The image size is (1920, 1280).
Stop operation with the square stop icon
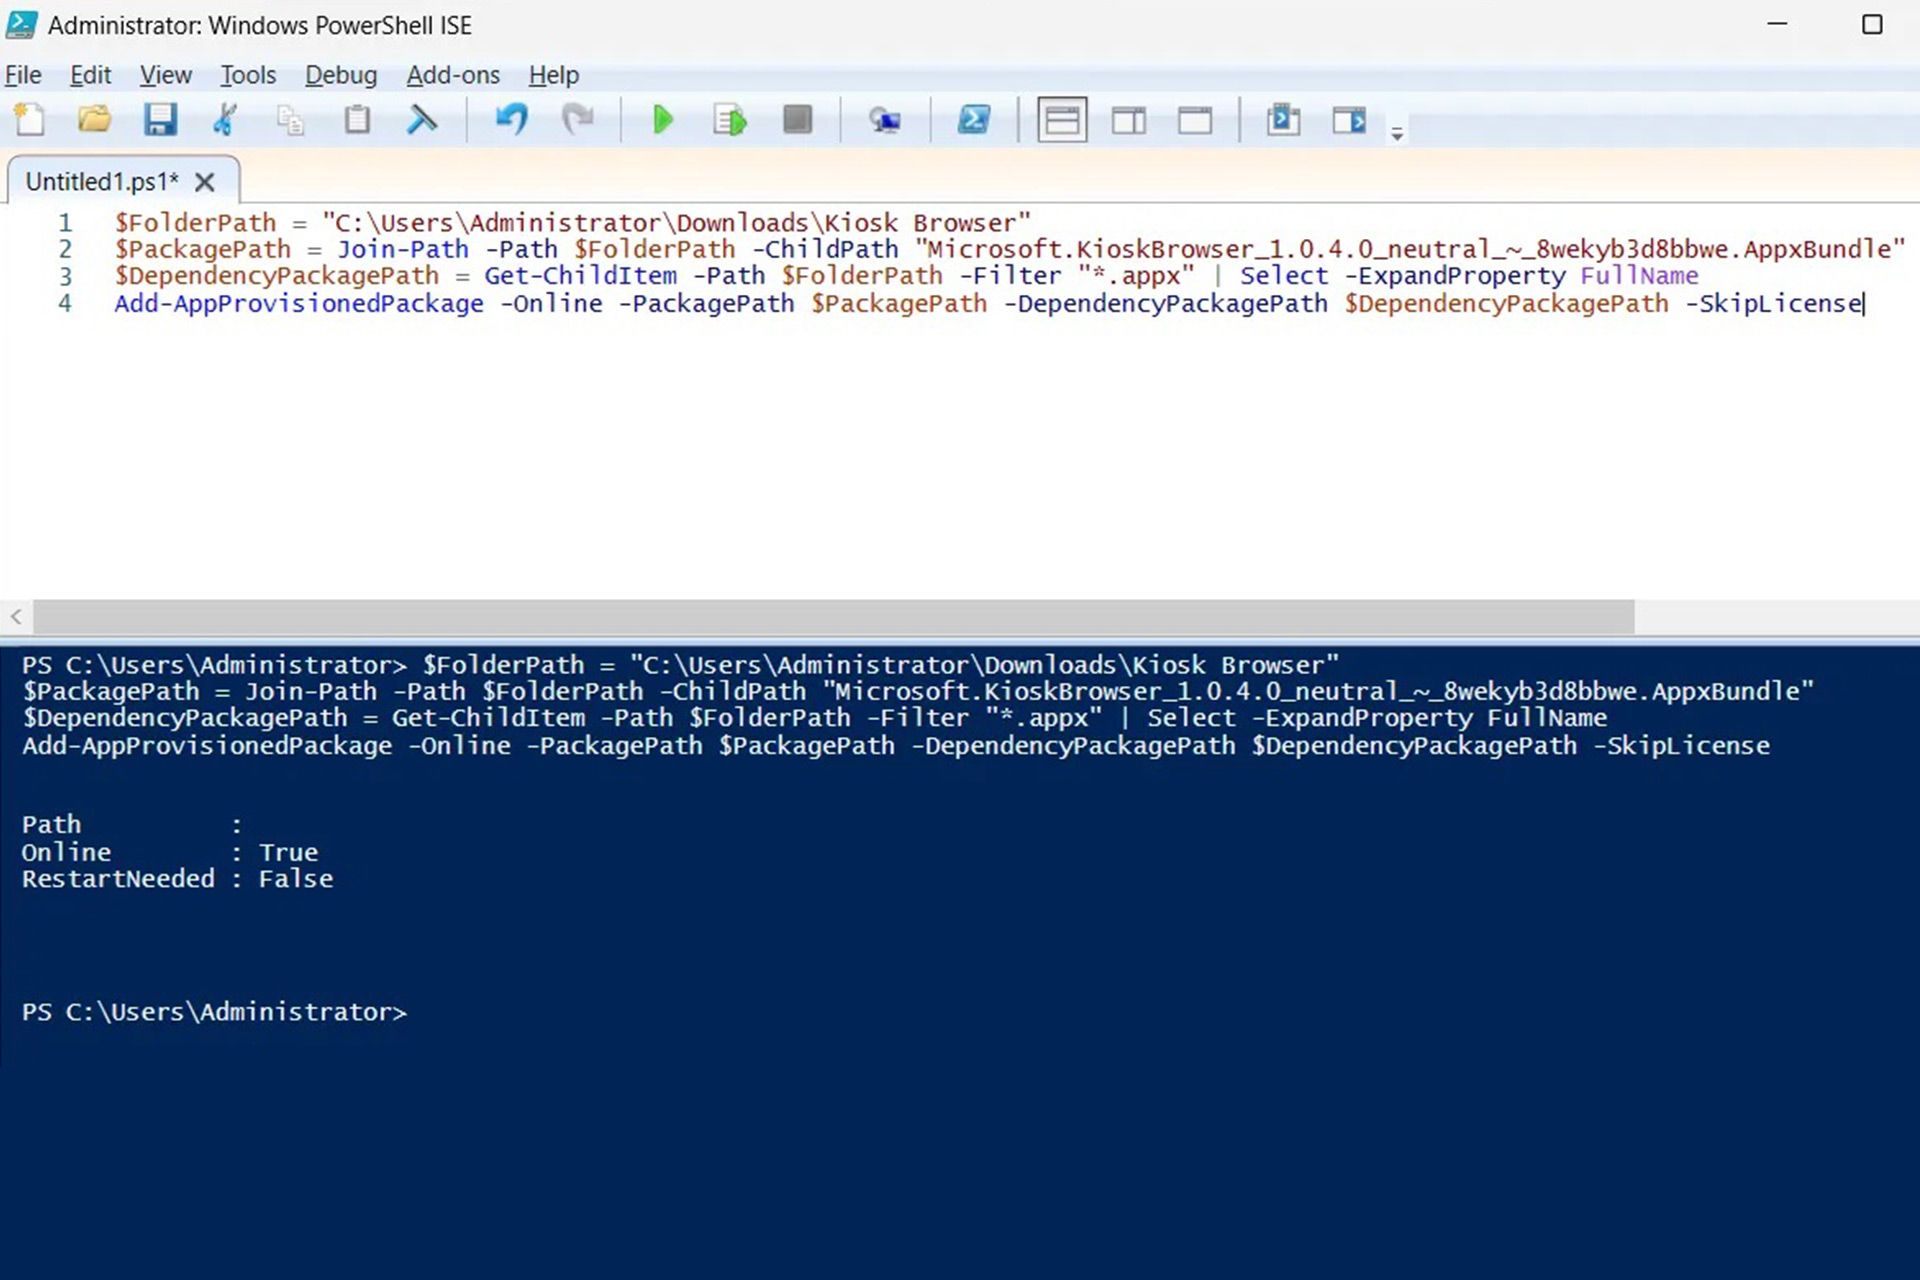[797, 120]
